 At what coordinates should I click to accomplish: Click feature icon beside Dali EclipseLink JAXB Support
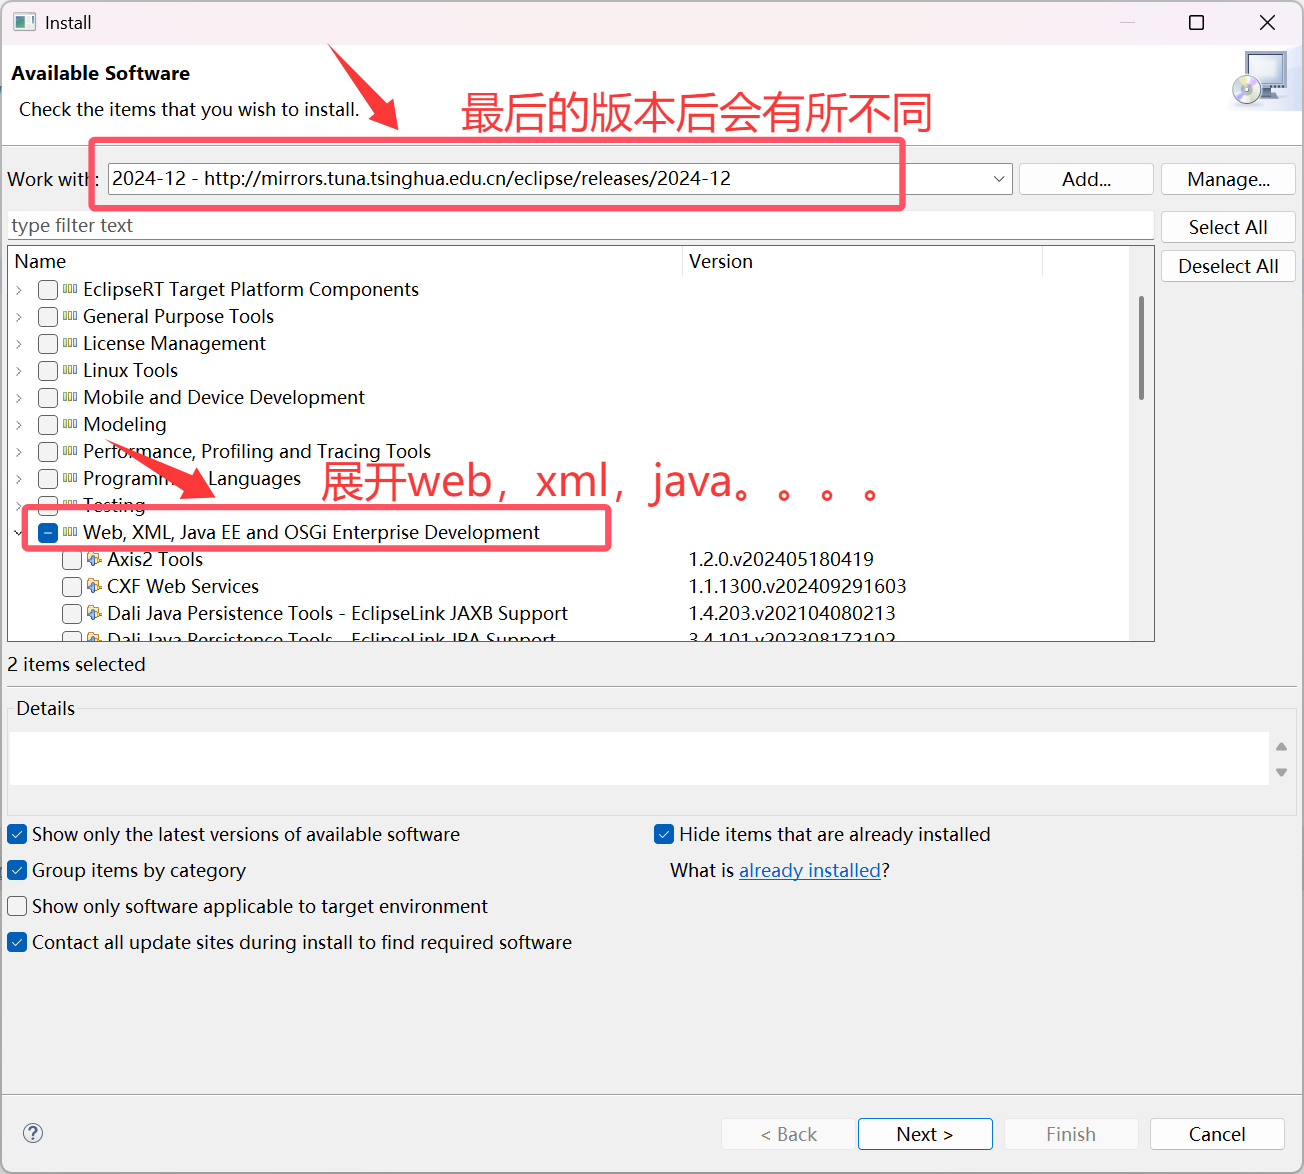pyautogui.click(x=94, y=613)
